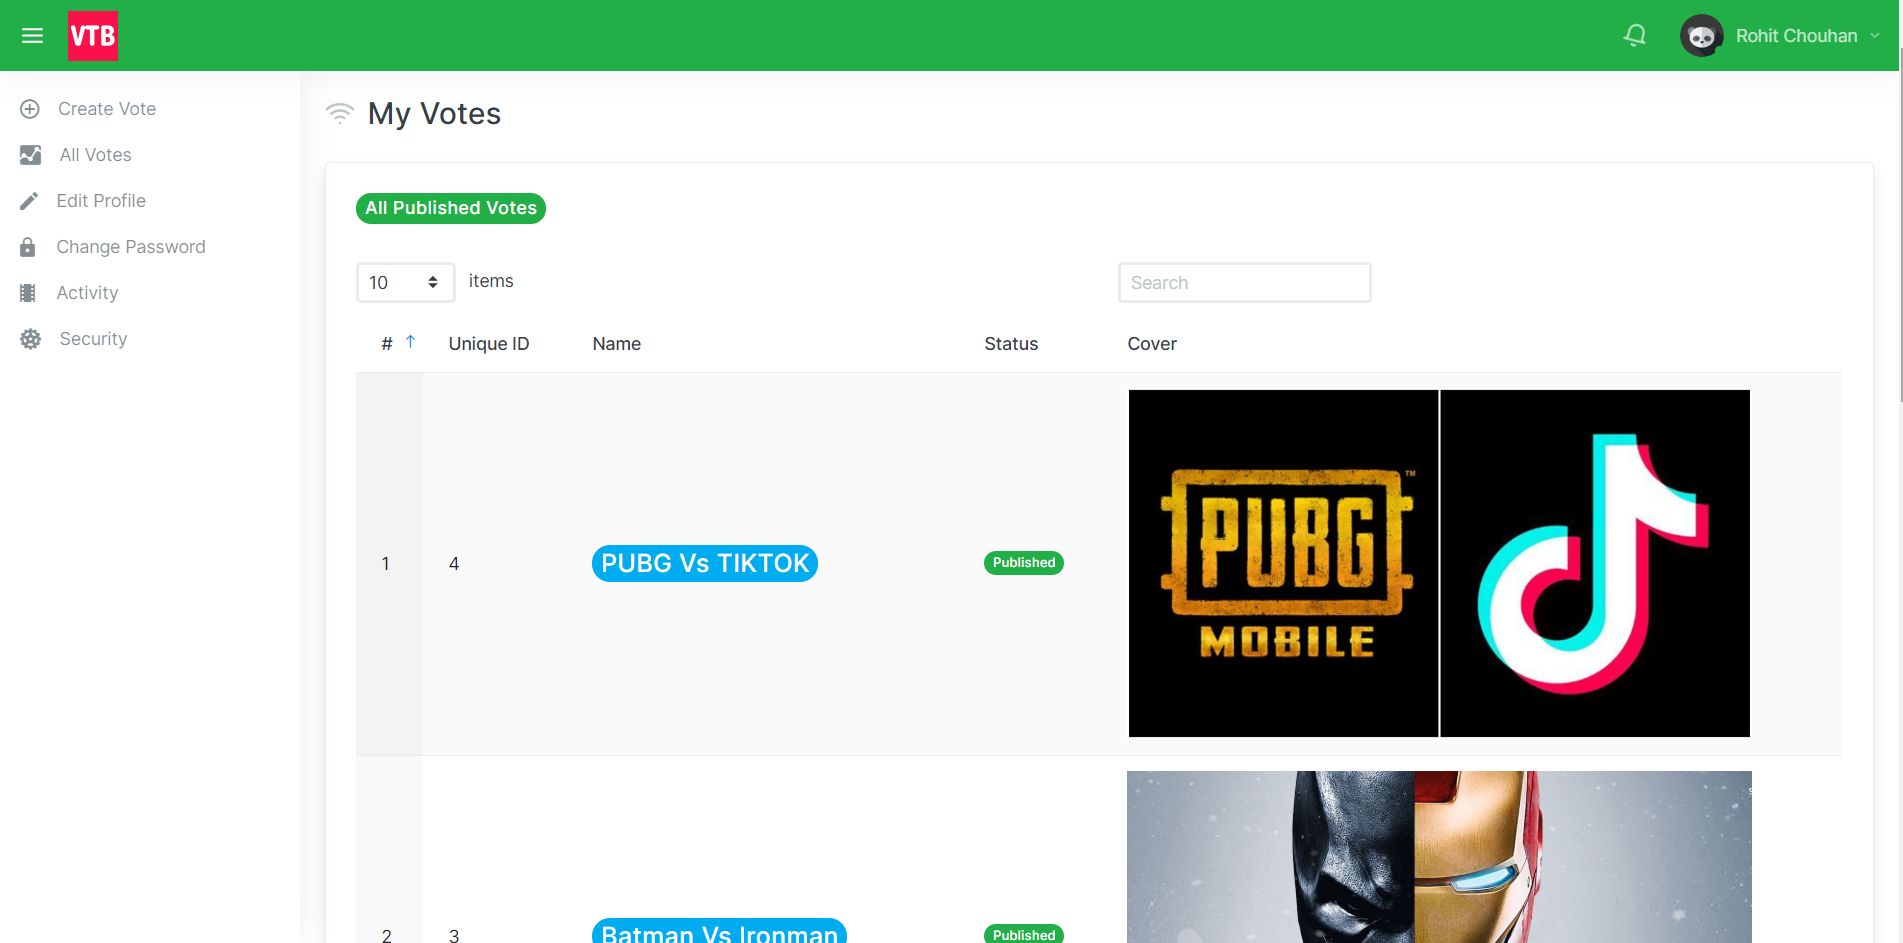Go to All Votes page
The height and width of the screenshot is (943, 1903).
(95, 155)
